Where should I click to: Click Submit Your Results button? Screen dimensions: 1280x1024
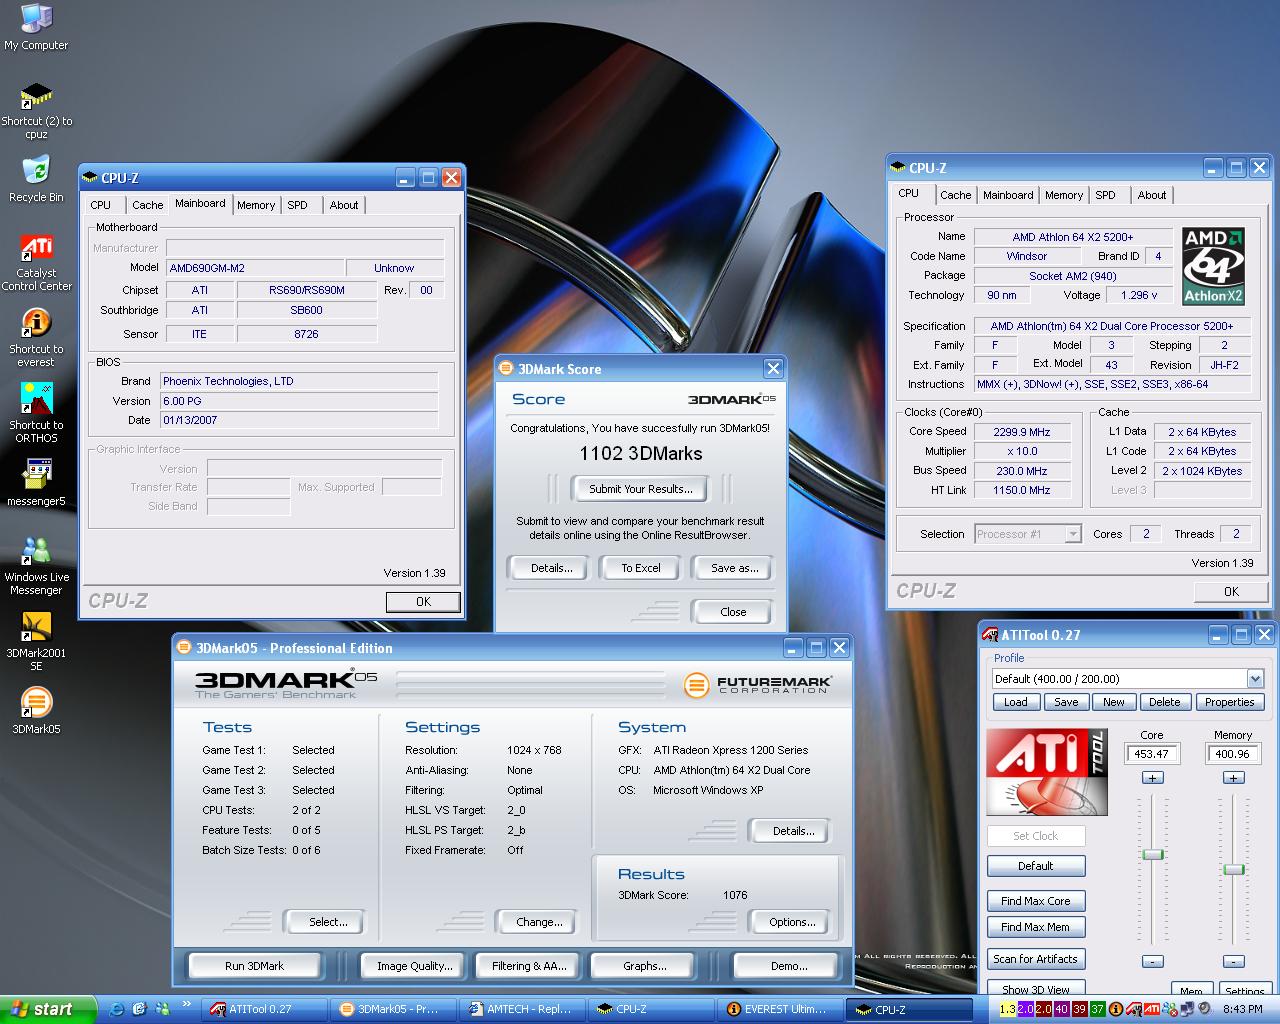point(640,489)
